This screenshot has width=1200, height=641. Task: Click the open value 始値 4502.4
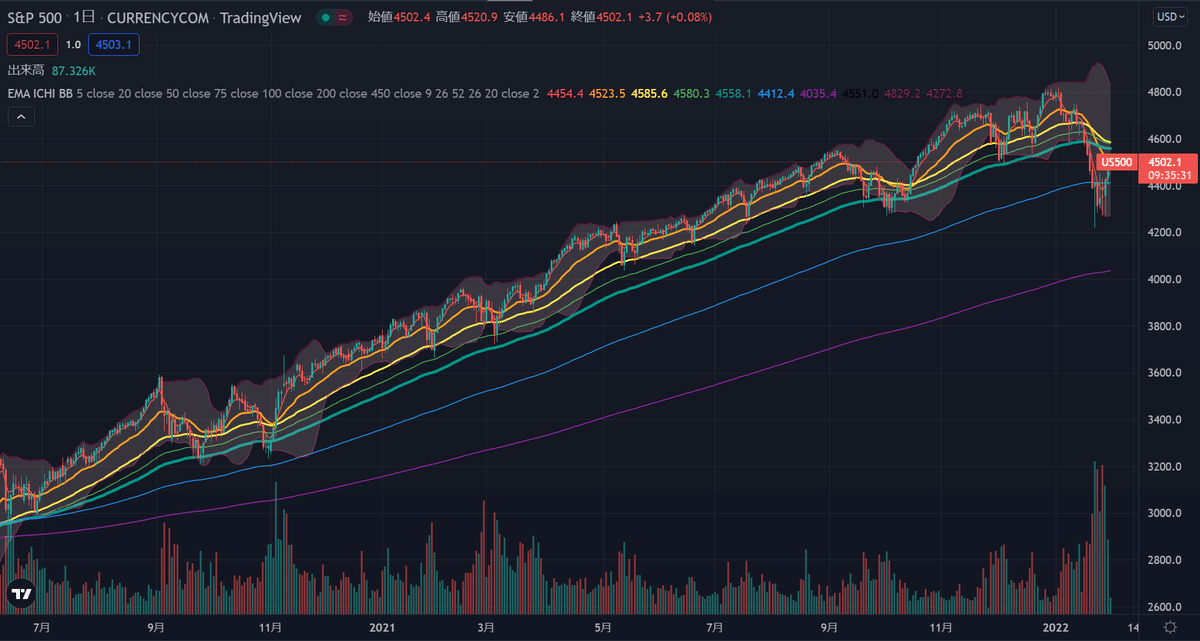[400, 17]
